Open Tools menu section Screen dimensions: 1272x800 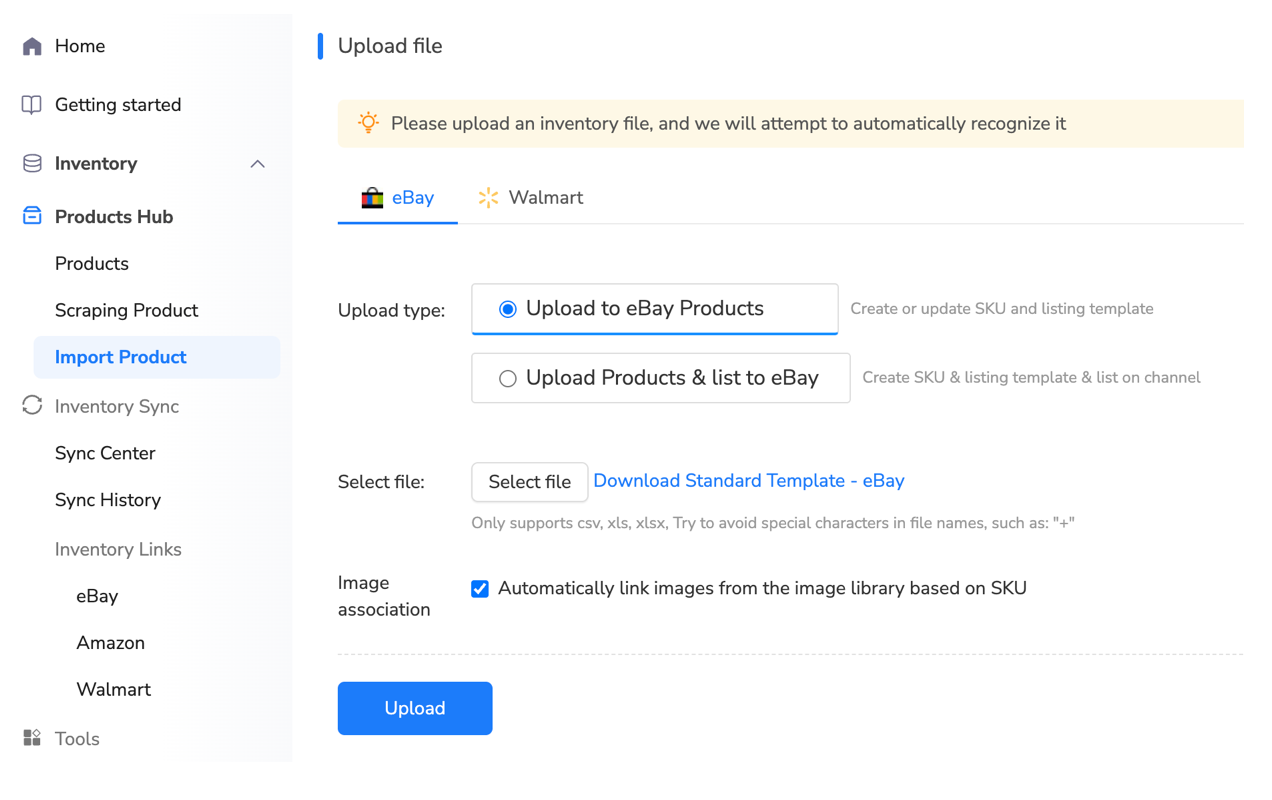77,739
